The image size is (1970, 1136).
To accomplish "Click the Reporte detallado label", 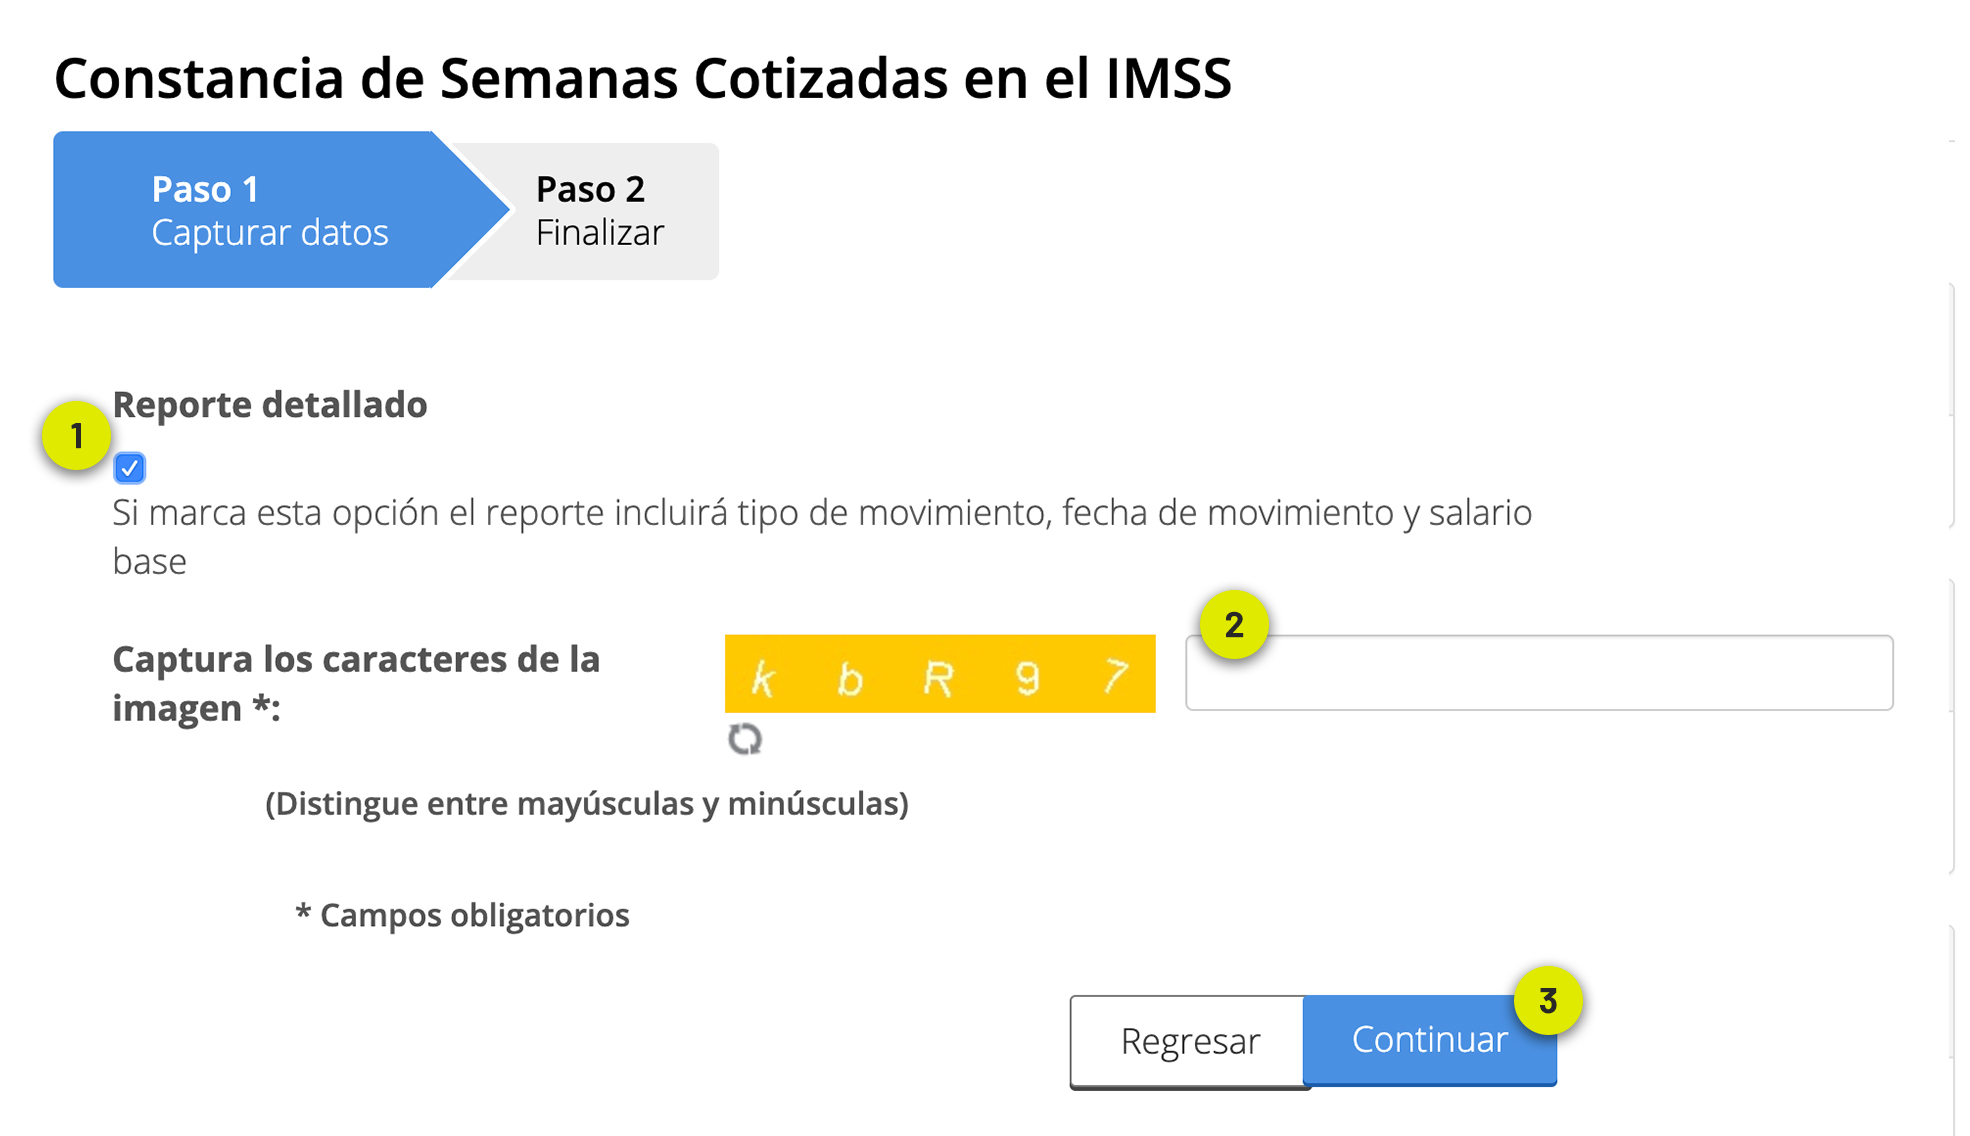I will 270,405.
